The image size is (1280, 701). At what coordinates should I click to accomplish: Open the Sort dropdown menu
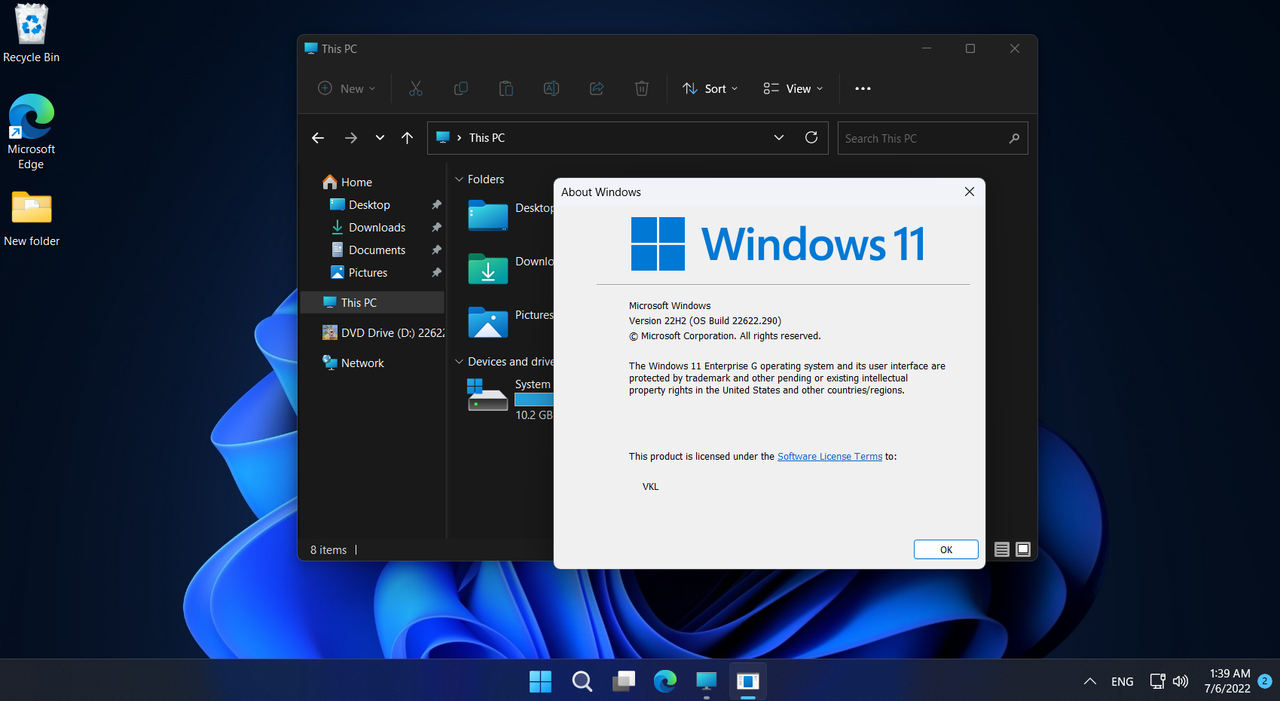[x=710, y=88]
